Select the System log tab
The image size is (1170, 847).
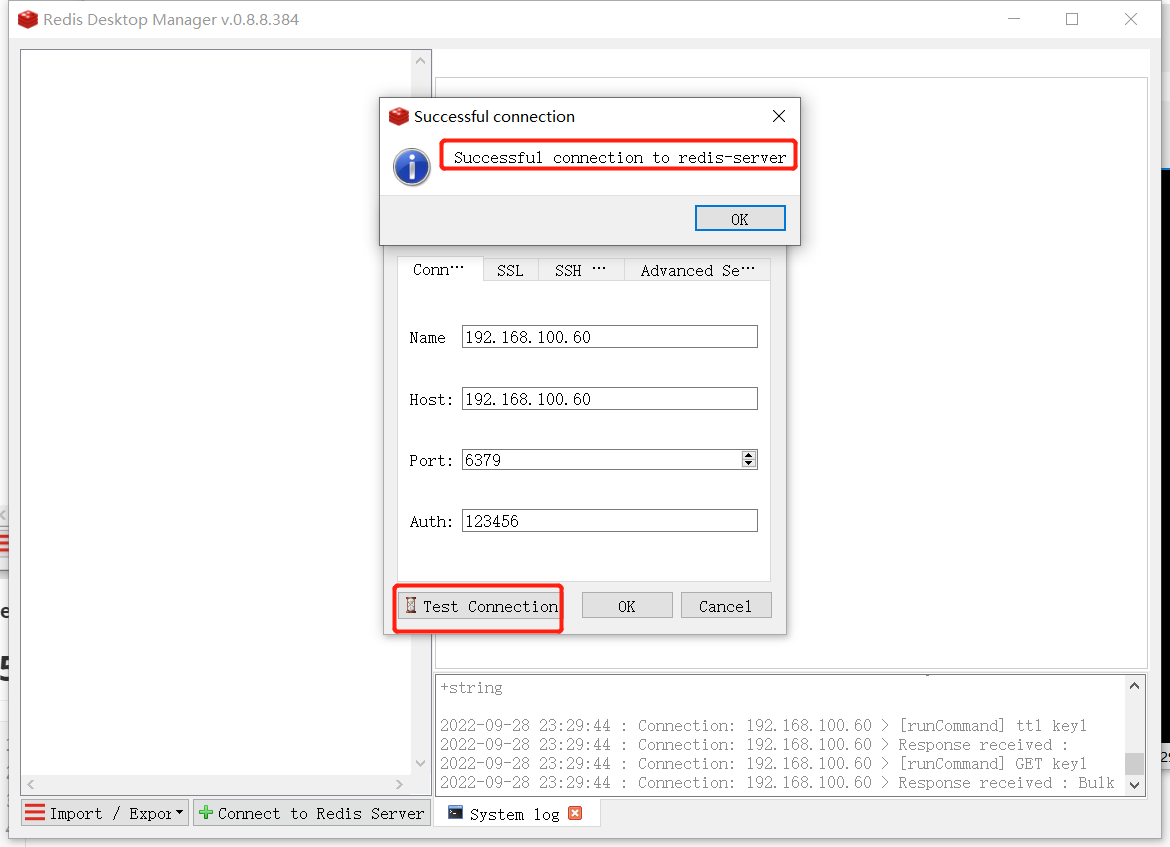click(515, 813)
